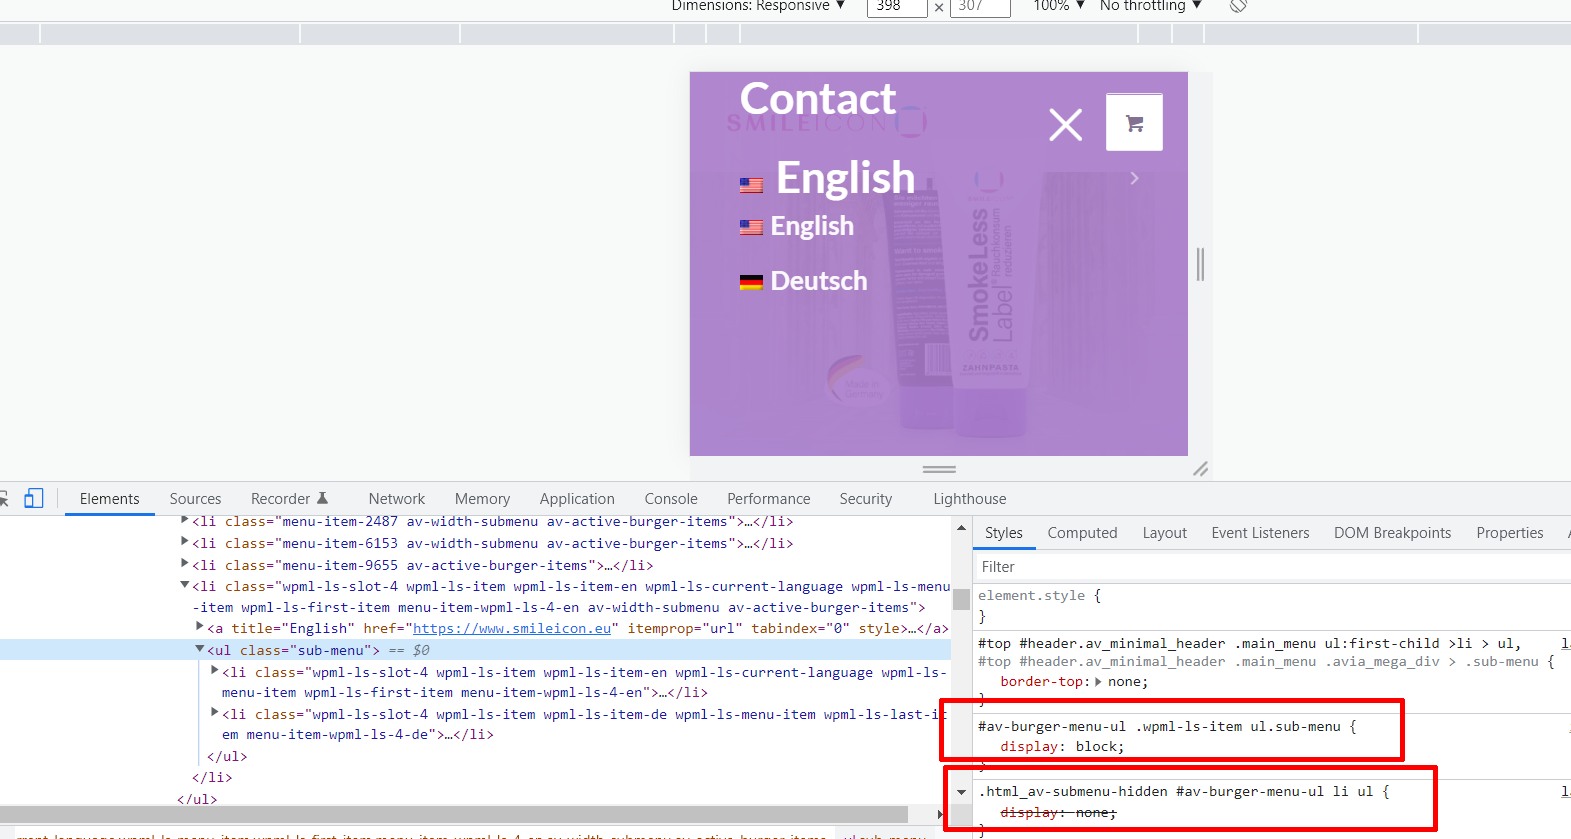The width and height of the screenshot is (1571, 839).
Task: Open the Application tab
Action: [577, 499]
